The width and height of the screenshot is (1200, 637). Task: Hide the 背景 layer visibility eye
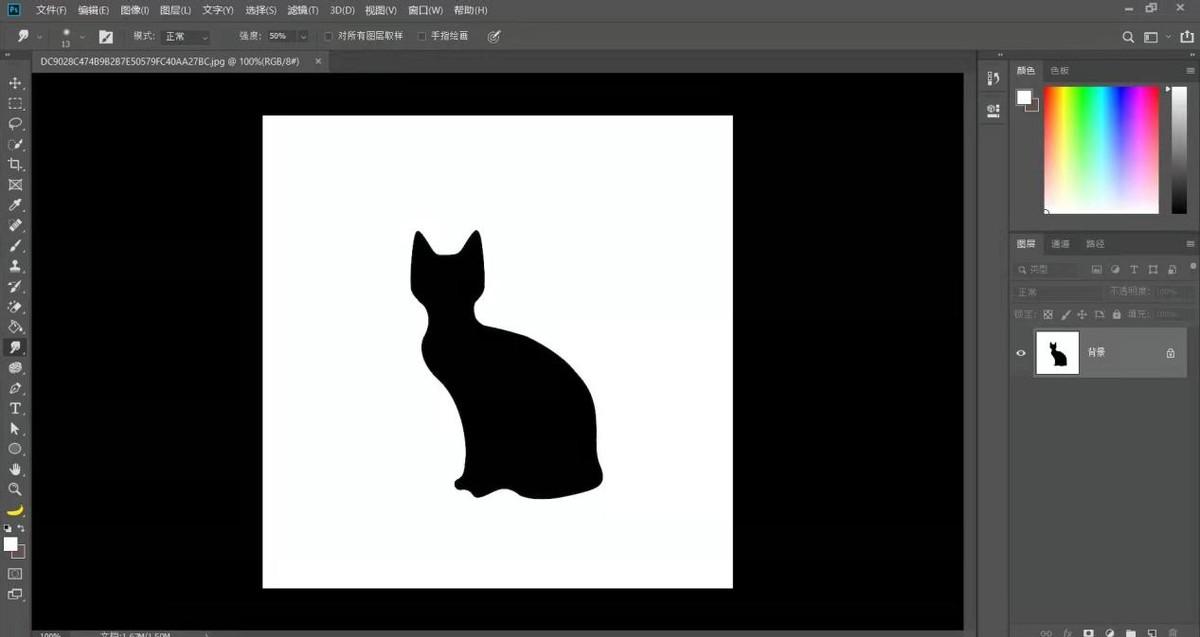coord(1021,353)
